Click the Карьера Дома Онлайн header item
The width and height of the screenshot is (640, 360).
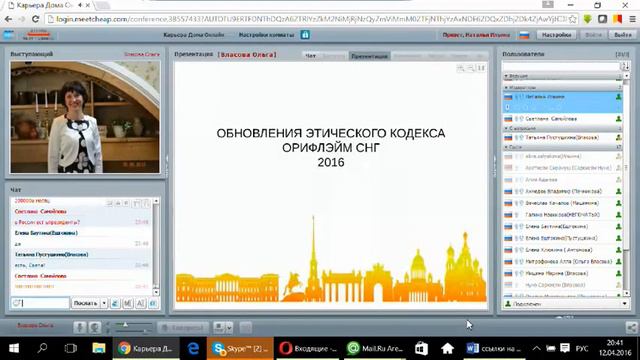(x=193, y=35)
